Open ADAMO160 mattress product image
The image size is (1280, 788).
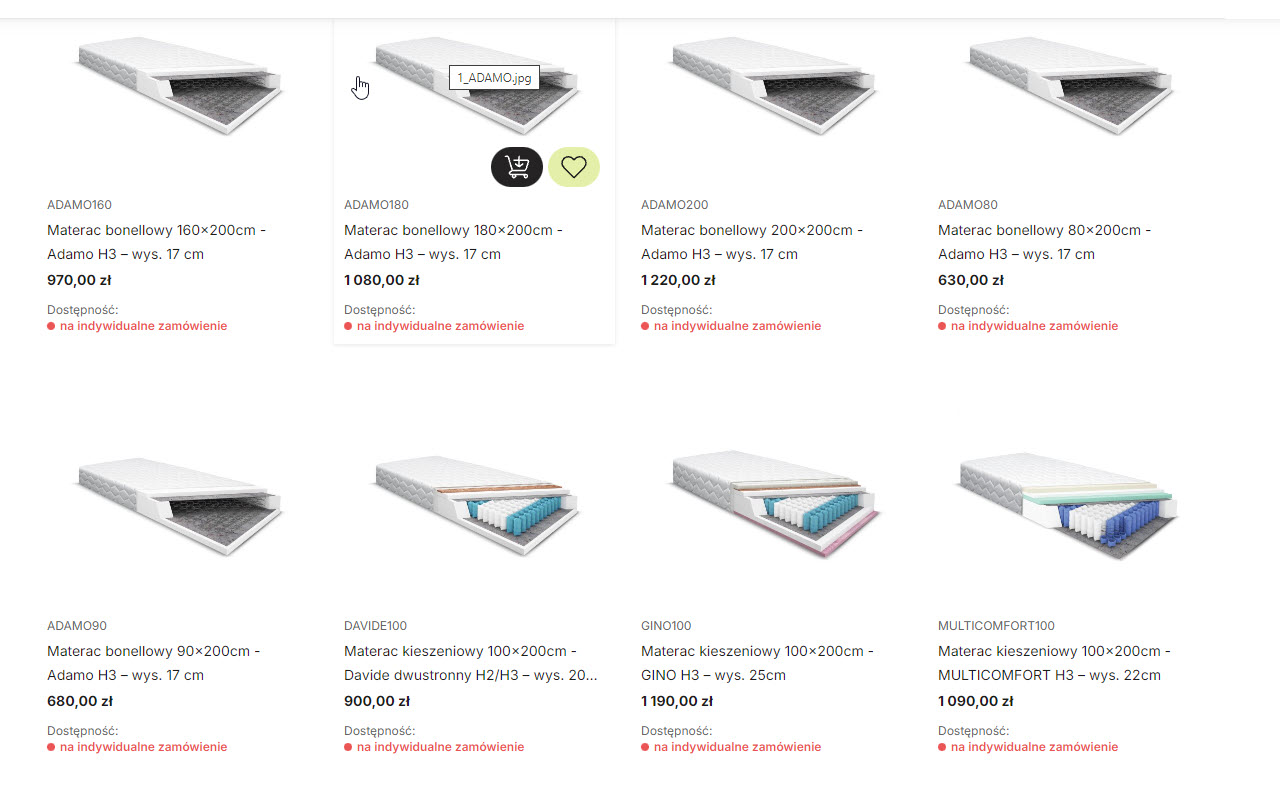(x=180, y=85)
